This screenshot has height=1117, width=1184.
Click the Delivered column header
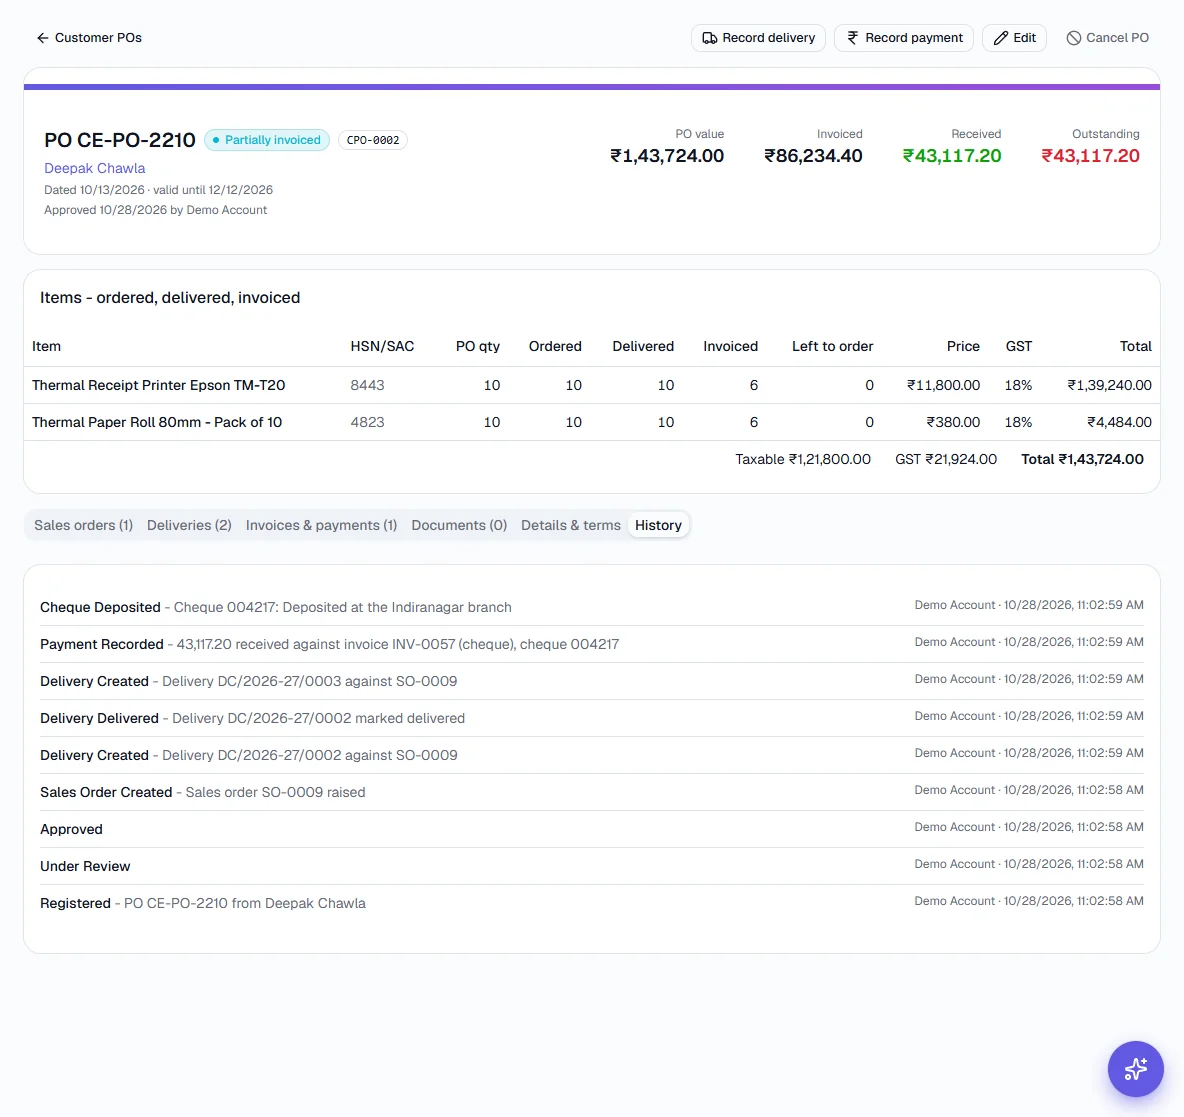click(643, 346)
